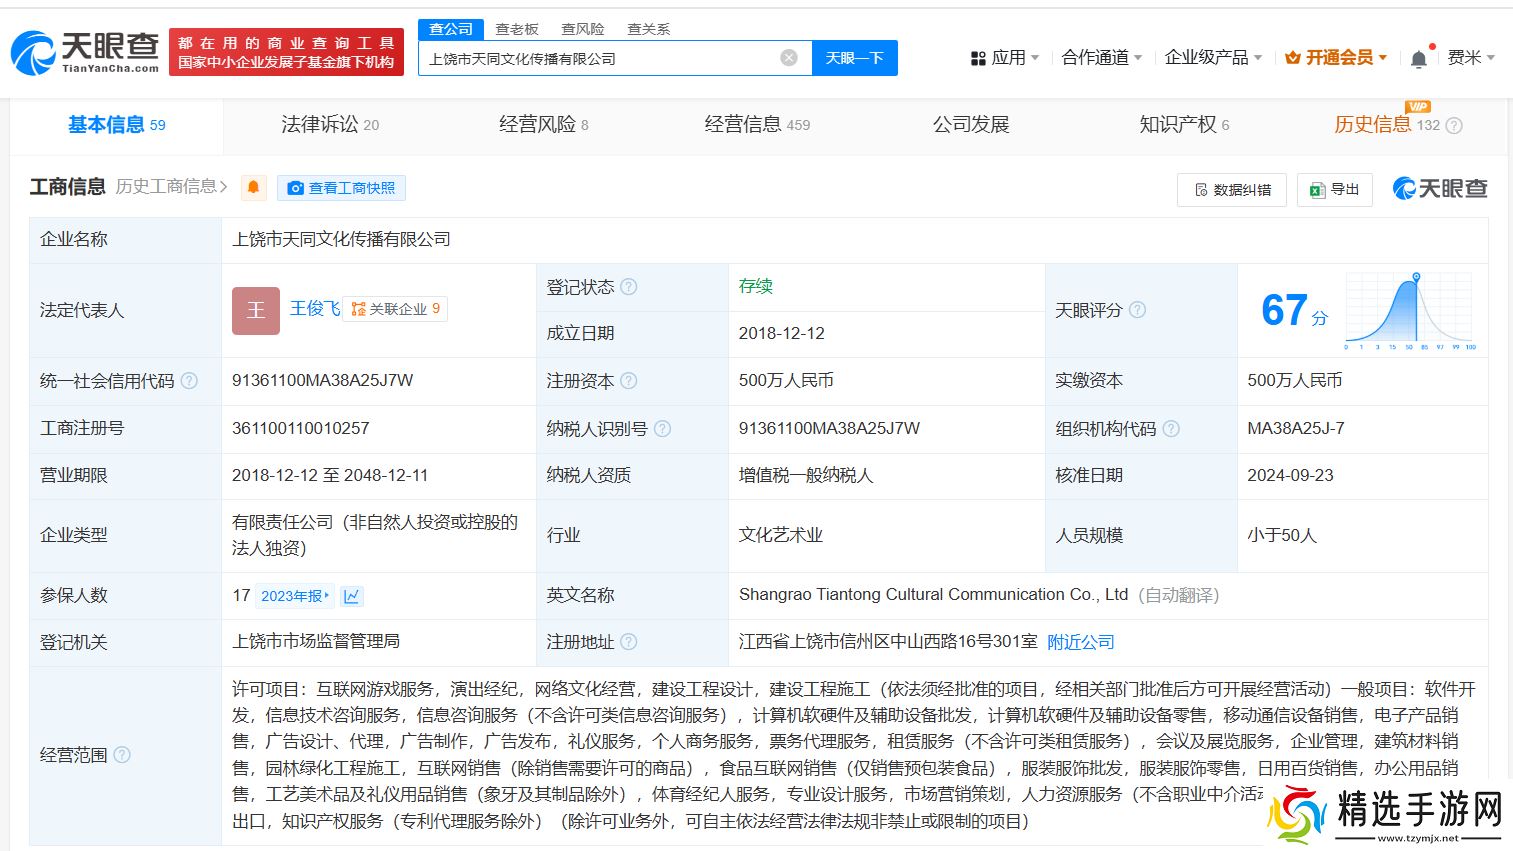This screenshot has width=1513, height=851.
Task: Click the 天眼一下 search button
Action: coord(855,57)
